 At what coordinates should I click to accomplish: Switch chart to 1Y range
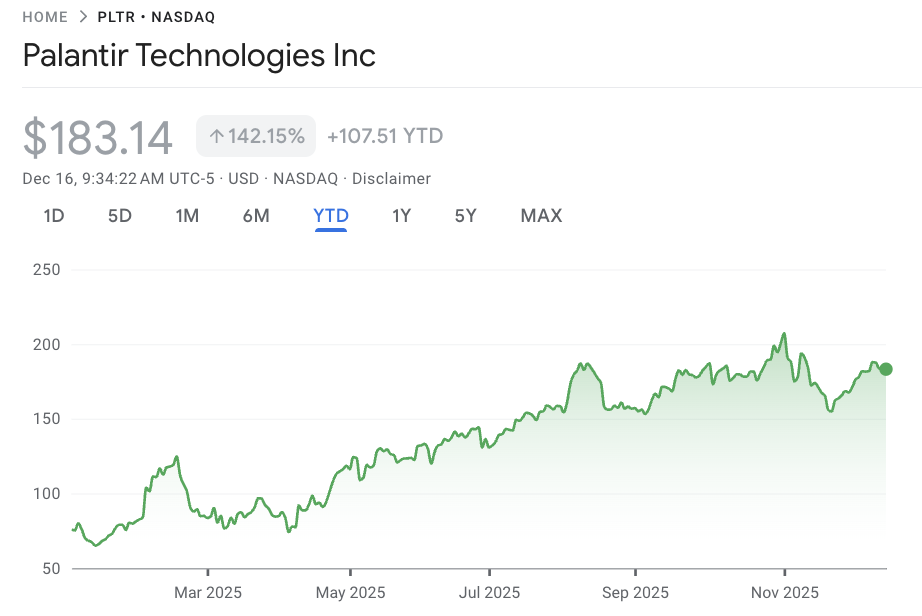pos(401,216)
